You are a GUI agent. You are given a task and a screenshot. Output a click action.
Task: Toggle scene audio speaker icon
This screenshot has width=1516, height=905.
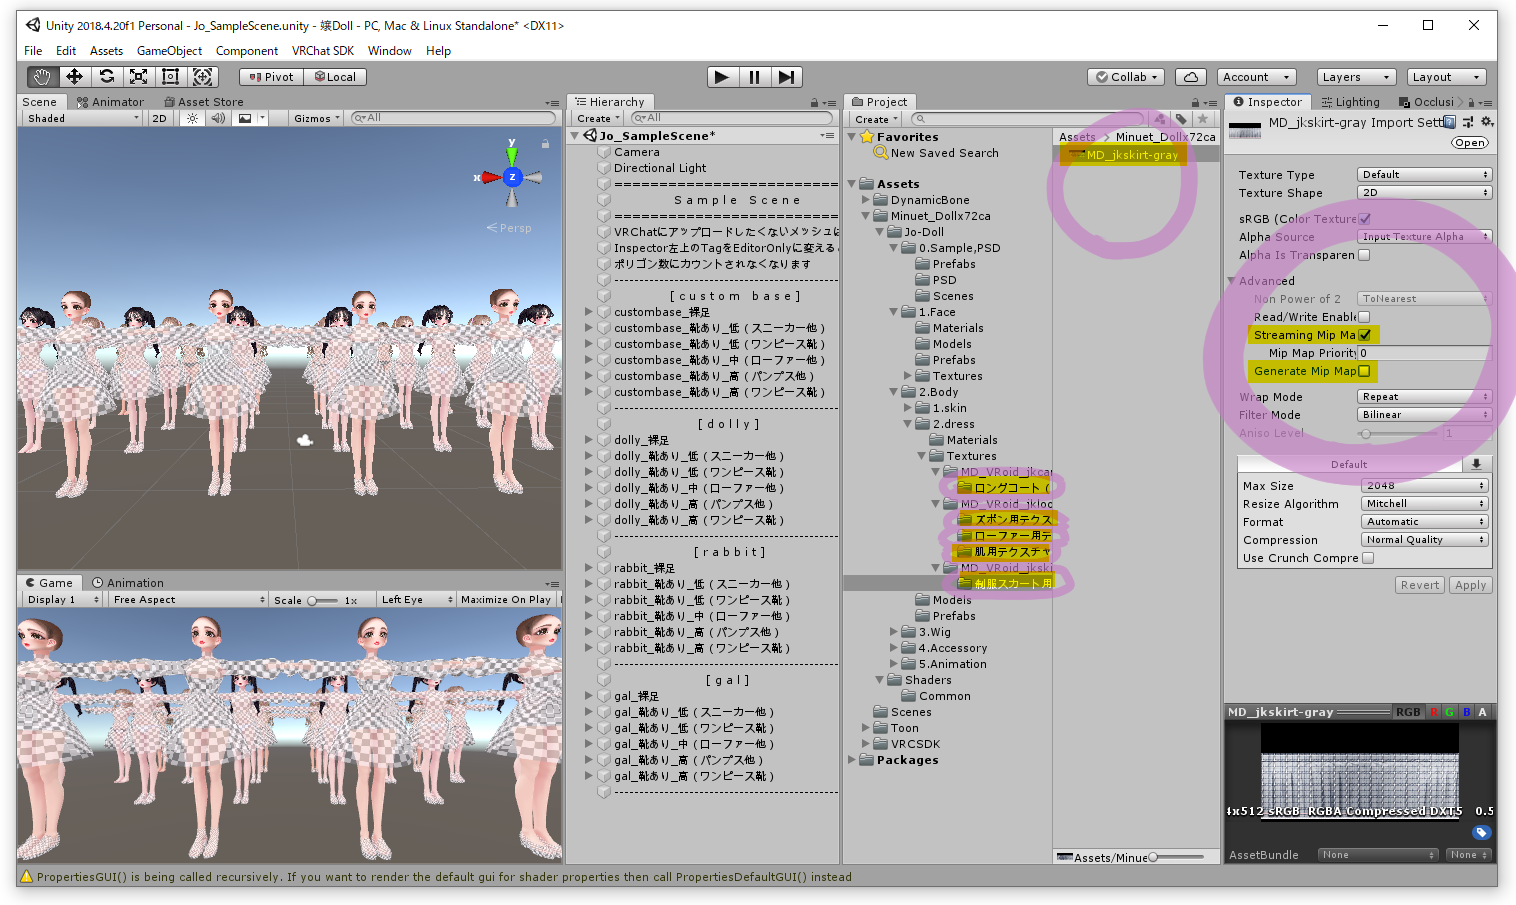[x=218, y=118]
